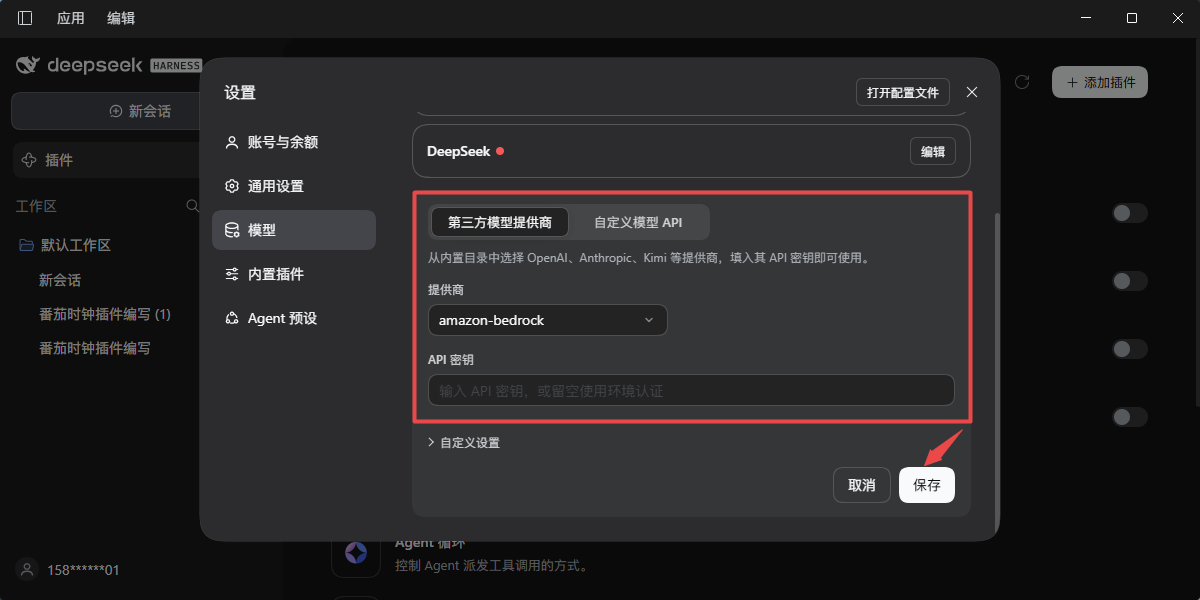
Task: Toggle the fourth plugin switch below 添加插件
Action: pos(1130,417)
